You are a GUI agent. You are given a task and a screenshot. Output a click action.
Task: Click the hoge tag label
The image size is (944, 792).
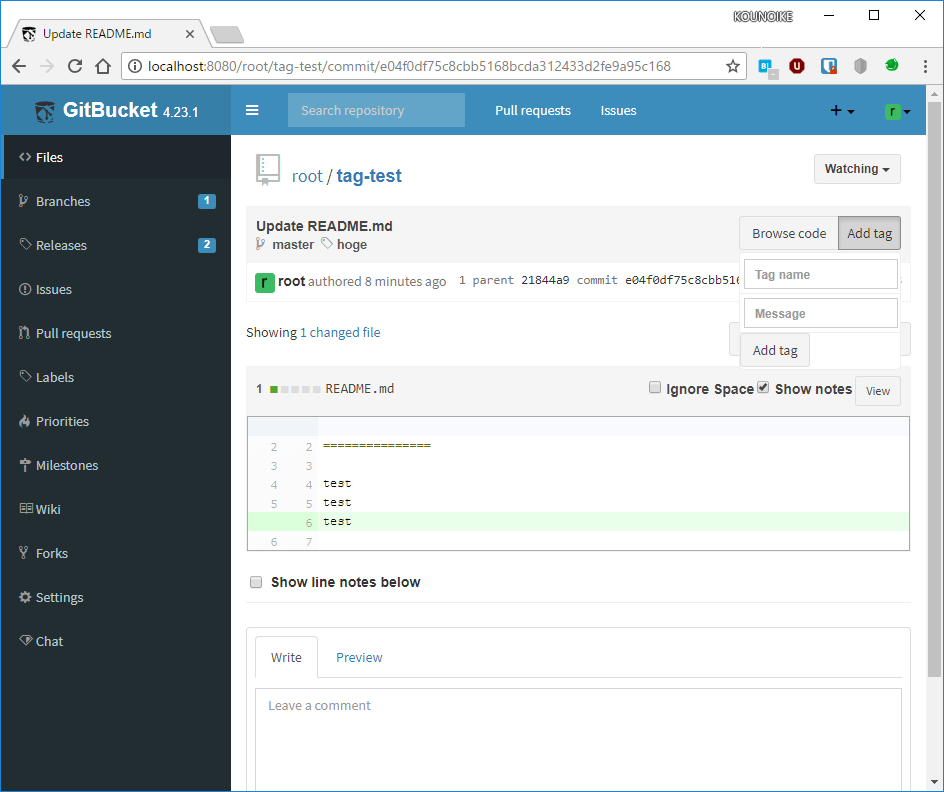point(352,244)
